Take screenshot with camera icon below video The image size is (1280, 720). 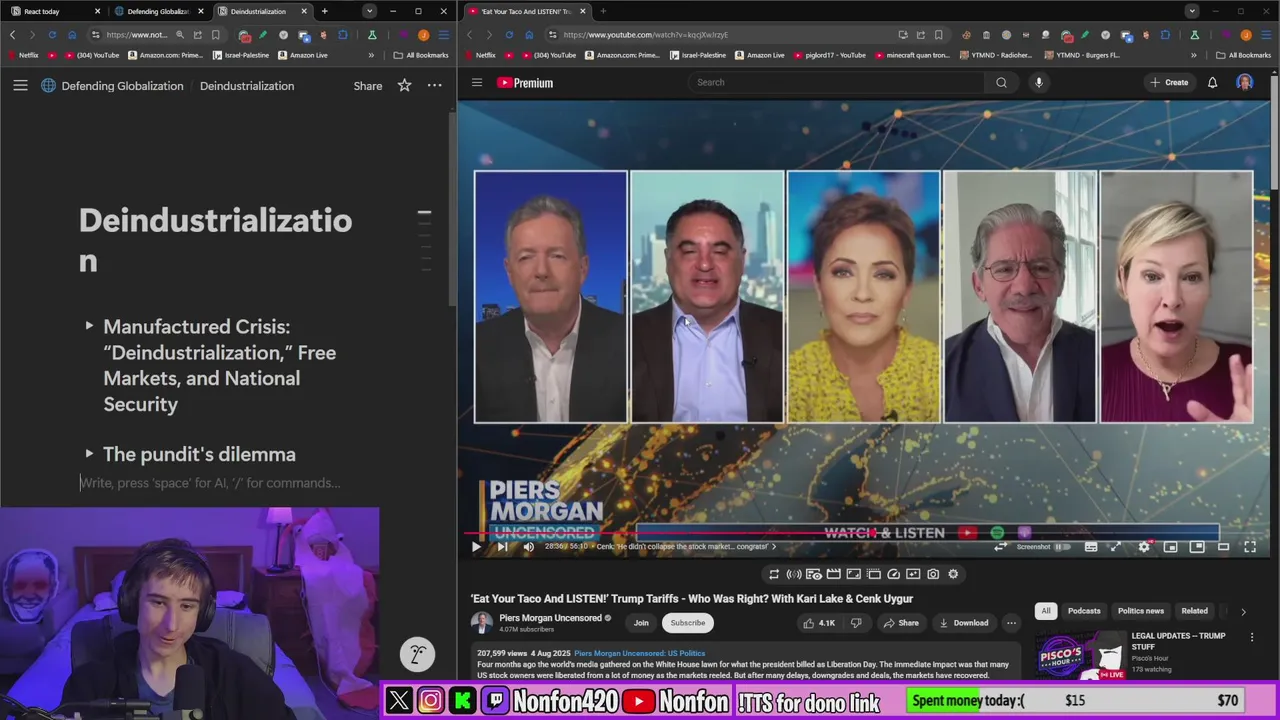(x=933, y=574)
